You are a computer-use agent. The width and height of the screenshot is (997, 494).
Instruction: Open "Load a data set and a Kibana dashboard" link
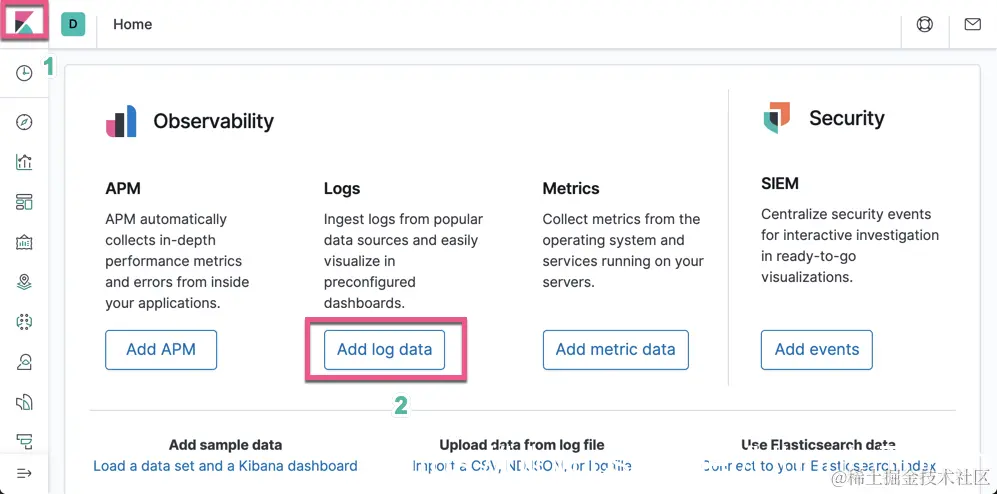(x=225, y=466)
